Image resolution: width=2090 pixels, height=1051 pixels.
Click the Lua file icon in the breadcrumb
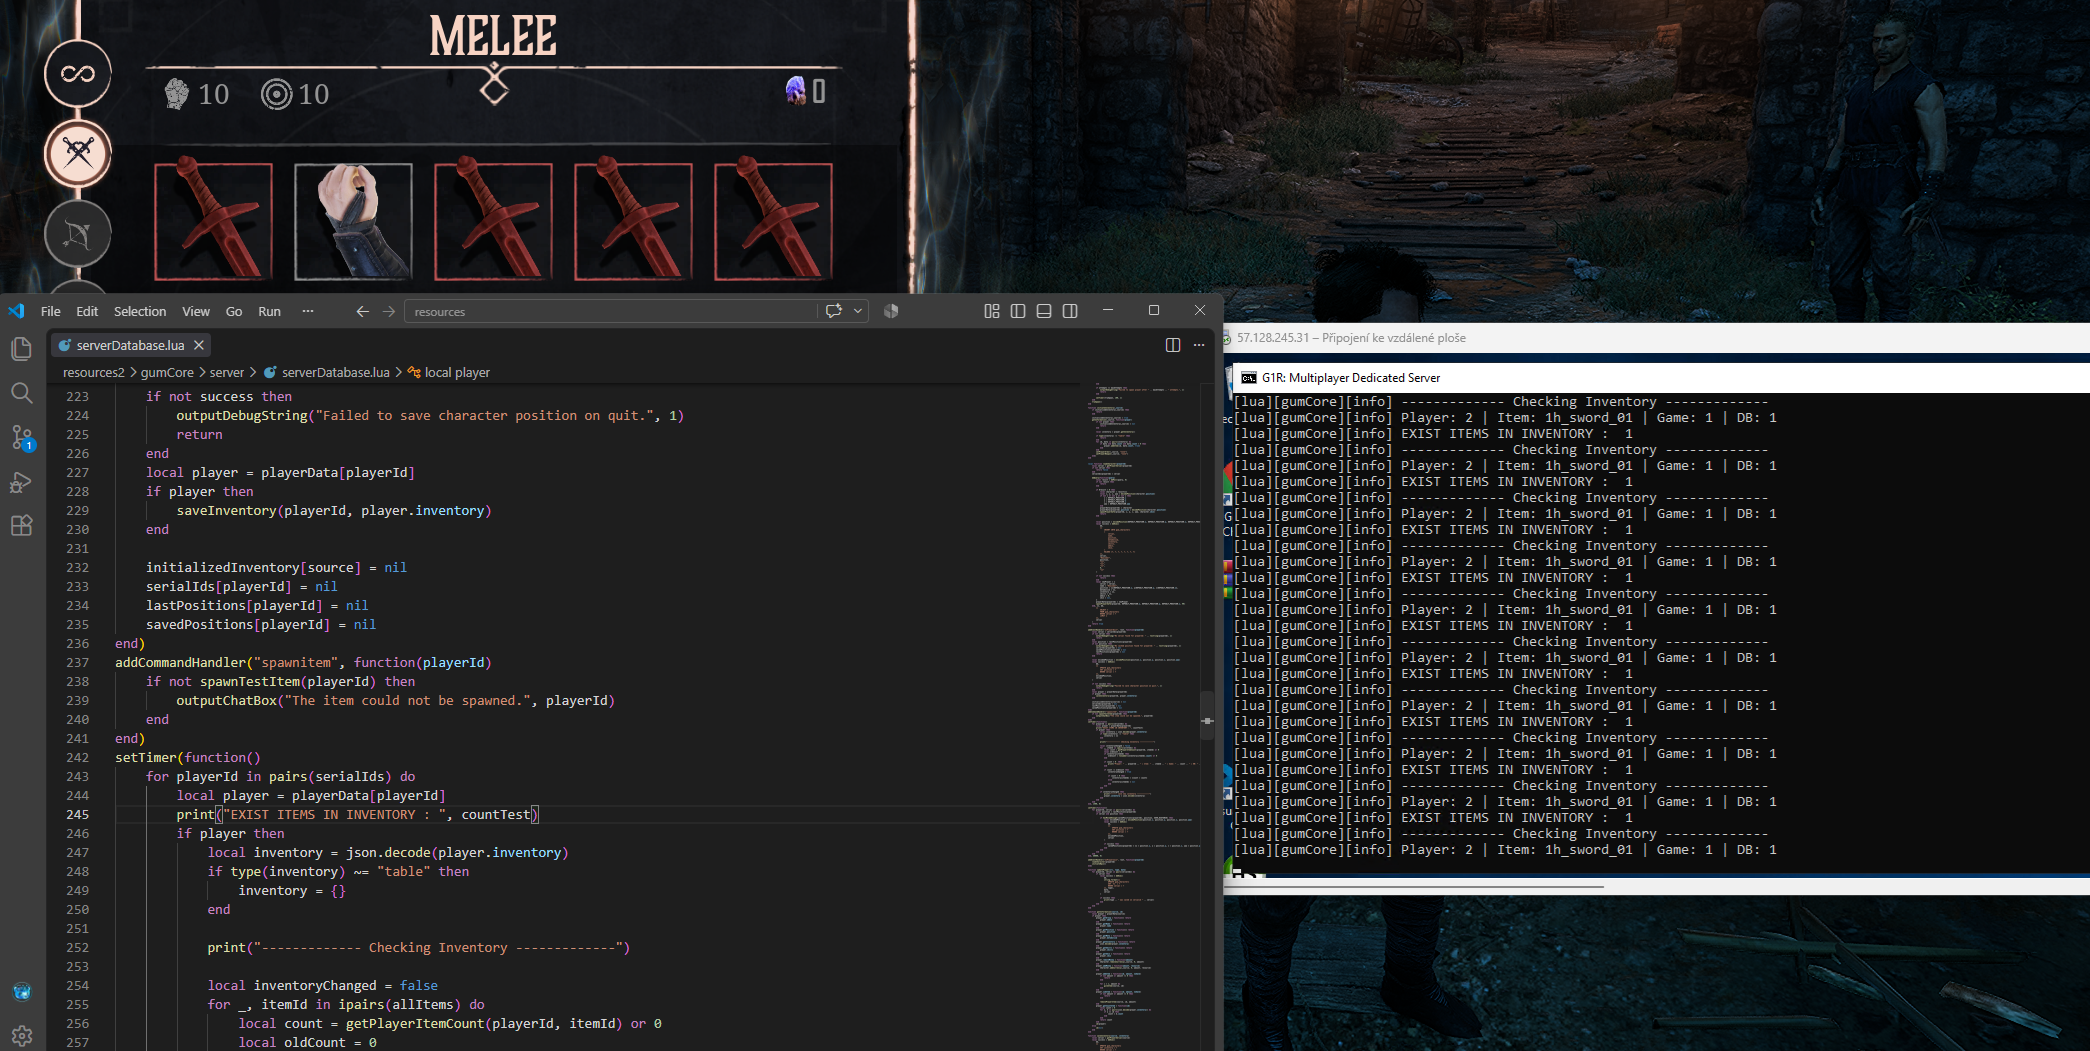coord(270,372)
